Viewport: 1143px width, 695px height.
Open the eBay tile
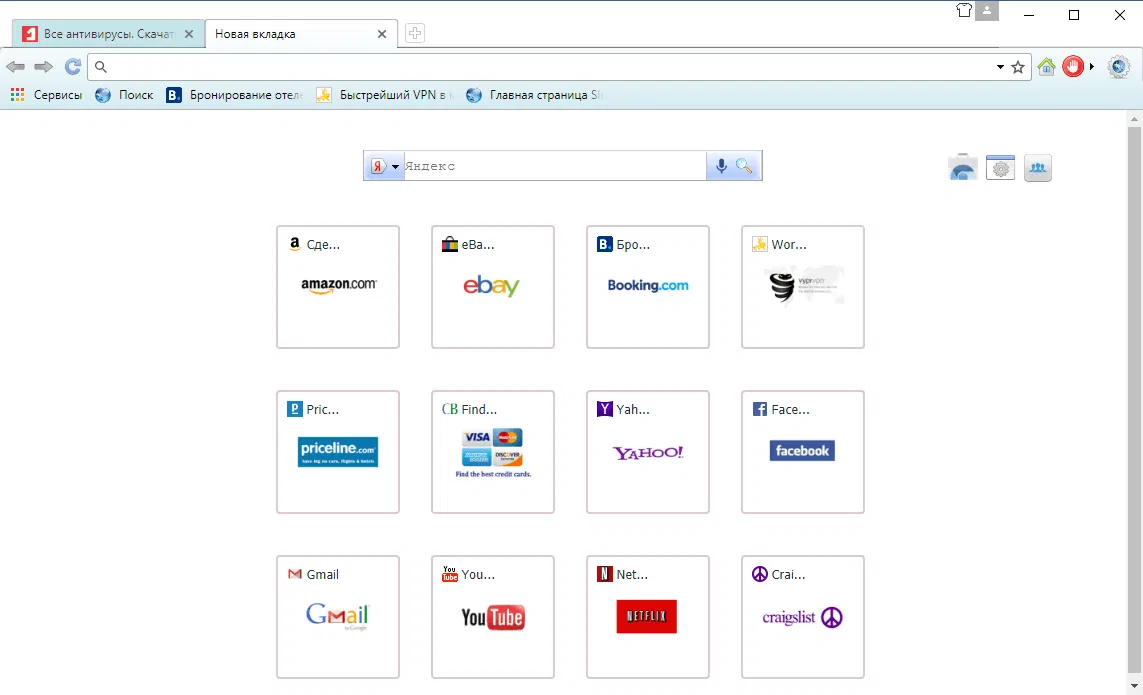[x=493, y=287]
